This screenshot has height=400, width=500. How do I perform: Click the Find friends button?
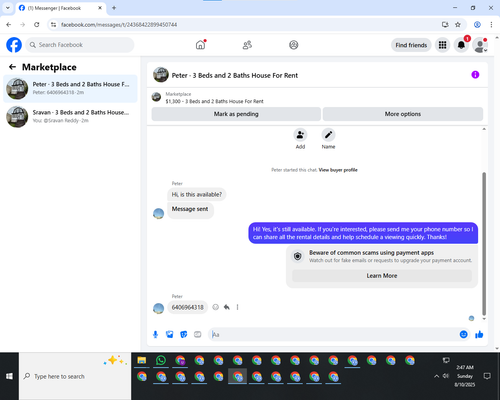pyautogui.click(x=411, y=45)
